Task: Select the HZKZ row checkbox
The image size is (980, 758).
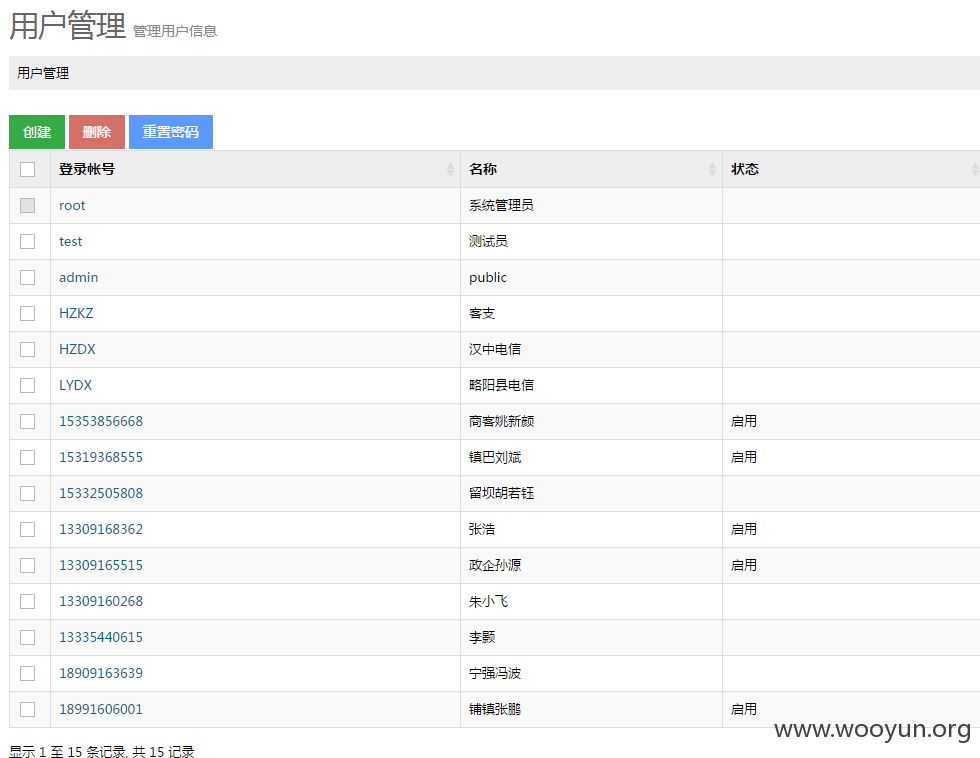Action: tap(28, 313)
